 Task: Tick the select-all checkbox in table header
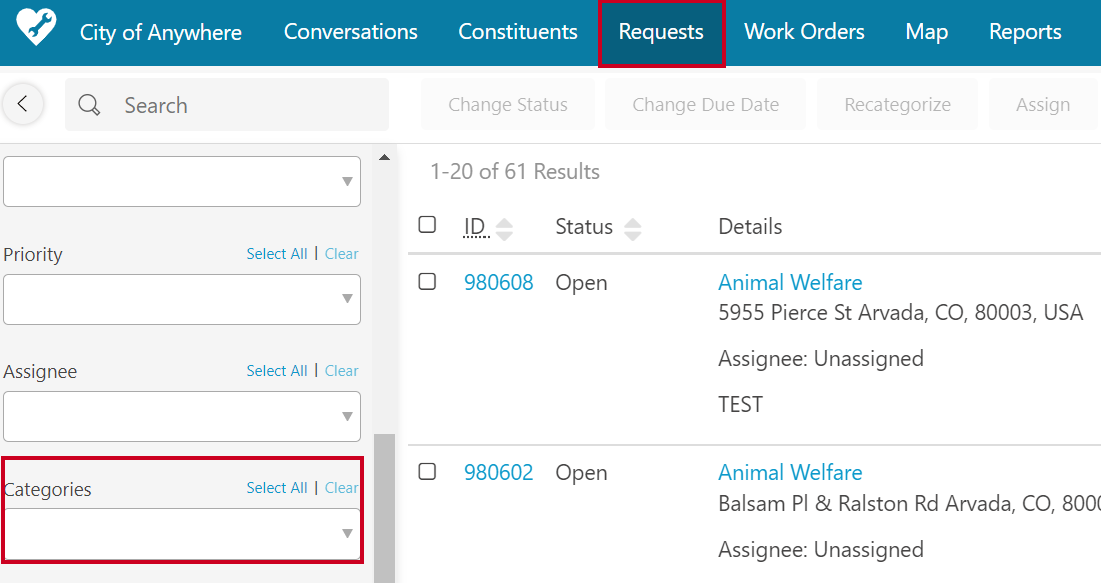[427, 224]
